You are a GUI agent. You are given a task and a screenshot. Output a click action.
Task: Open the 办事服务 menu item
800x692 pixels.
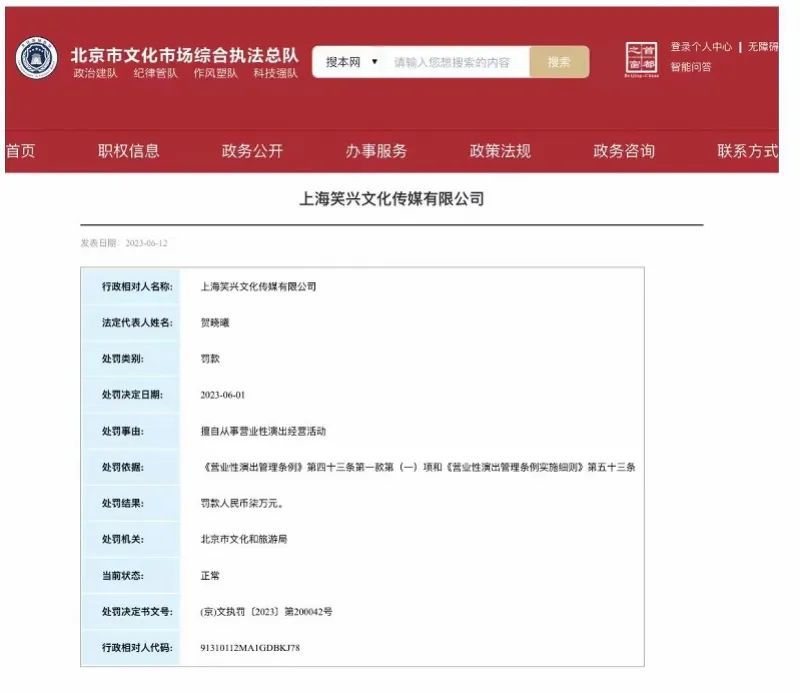(376, 151)
